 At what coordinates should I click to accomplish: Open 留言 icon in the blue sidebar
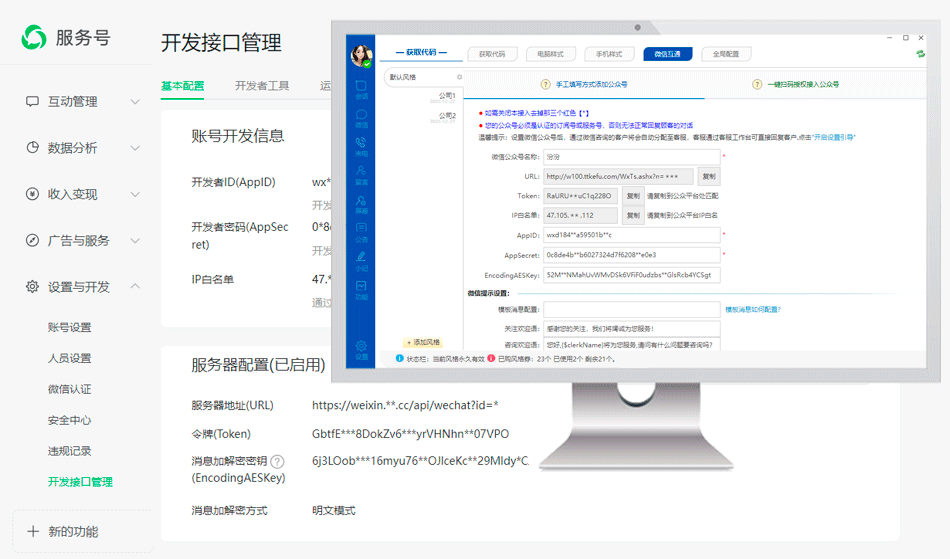tap(361, 171)
